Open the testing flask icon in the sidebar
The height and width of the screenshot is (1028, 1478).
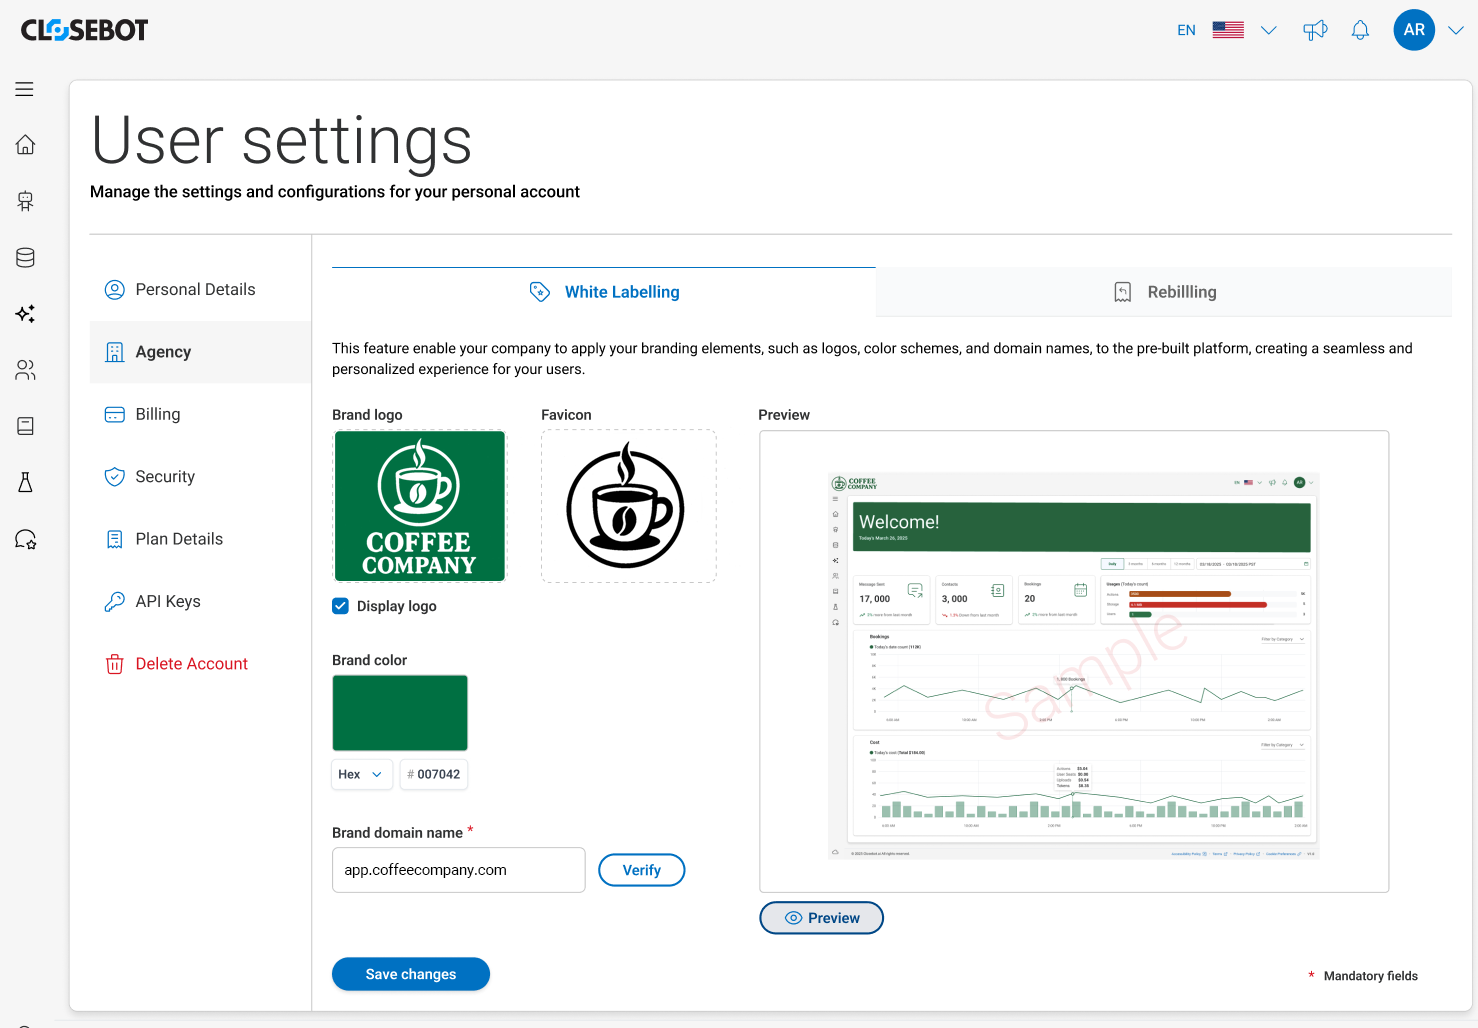tap(25, 482)
